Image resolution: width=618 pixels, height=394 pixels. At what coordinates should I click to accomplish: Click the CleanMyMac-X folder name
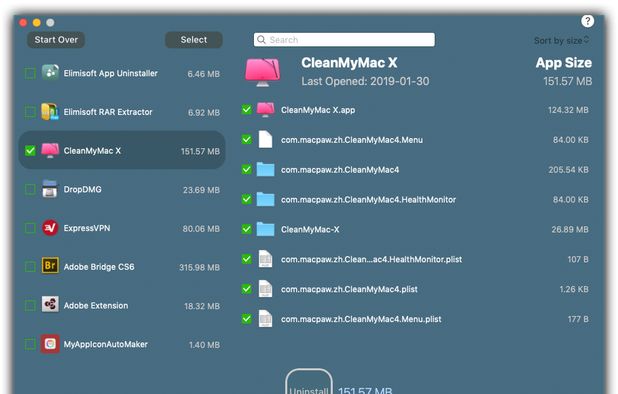[x=310, y=229]
